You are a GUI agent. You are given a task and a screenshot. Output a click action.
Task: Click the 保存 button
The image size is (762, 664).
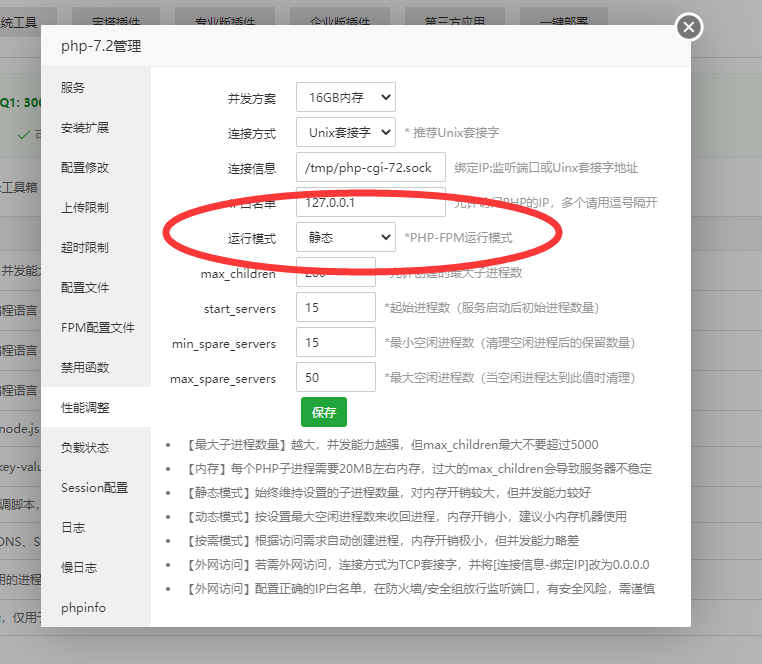[x=324, y=412]
